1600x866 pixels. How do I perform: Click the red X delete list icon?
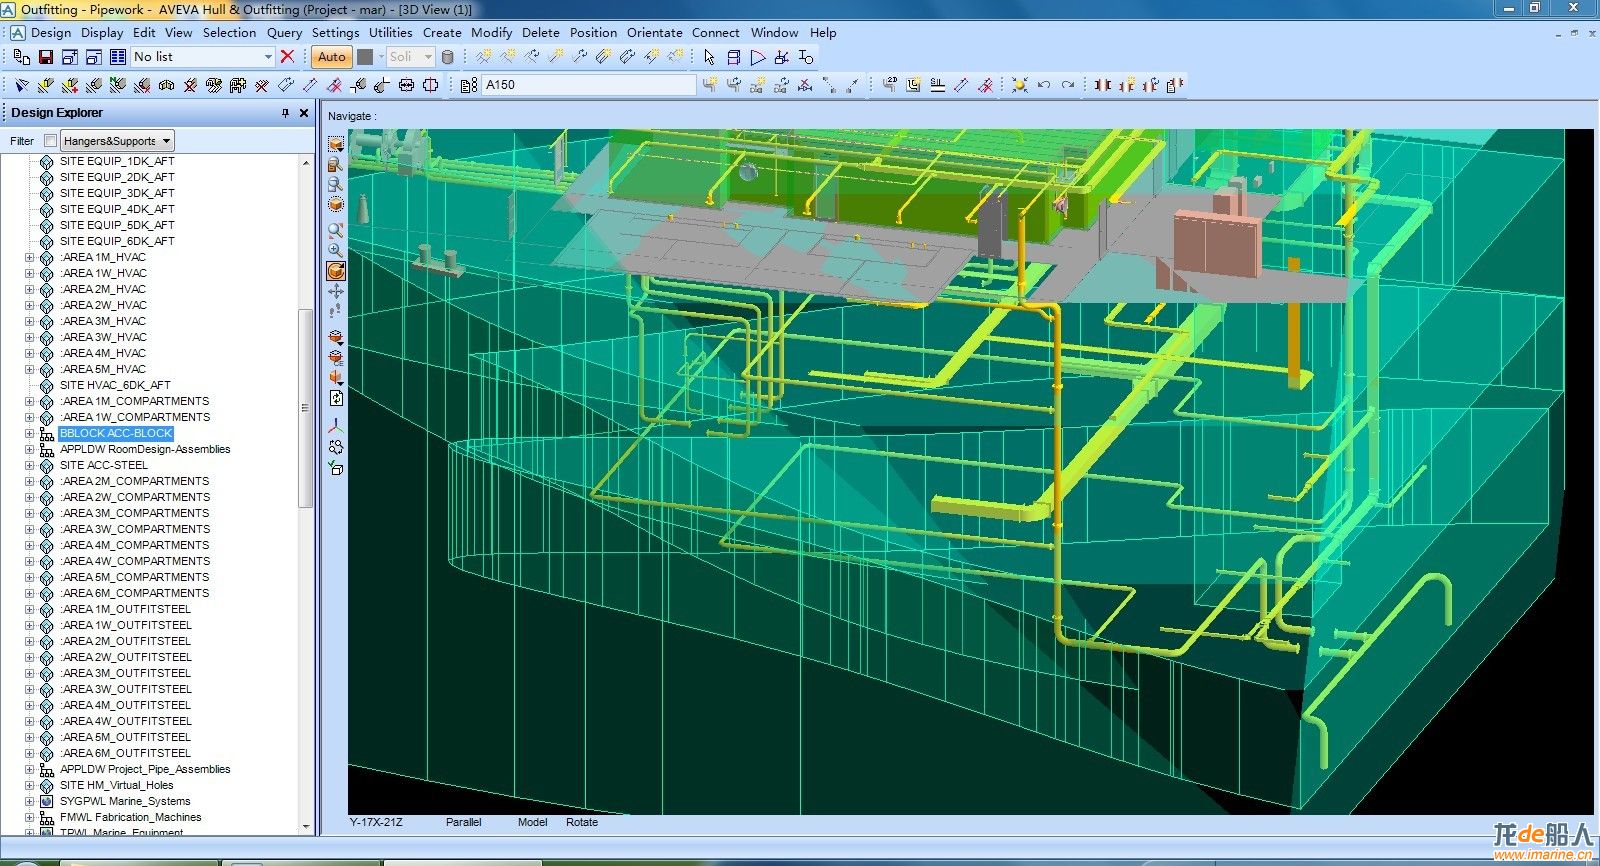click(288, 57)
